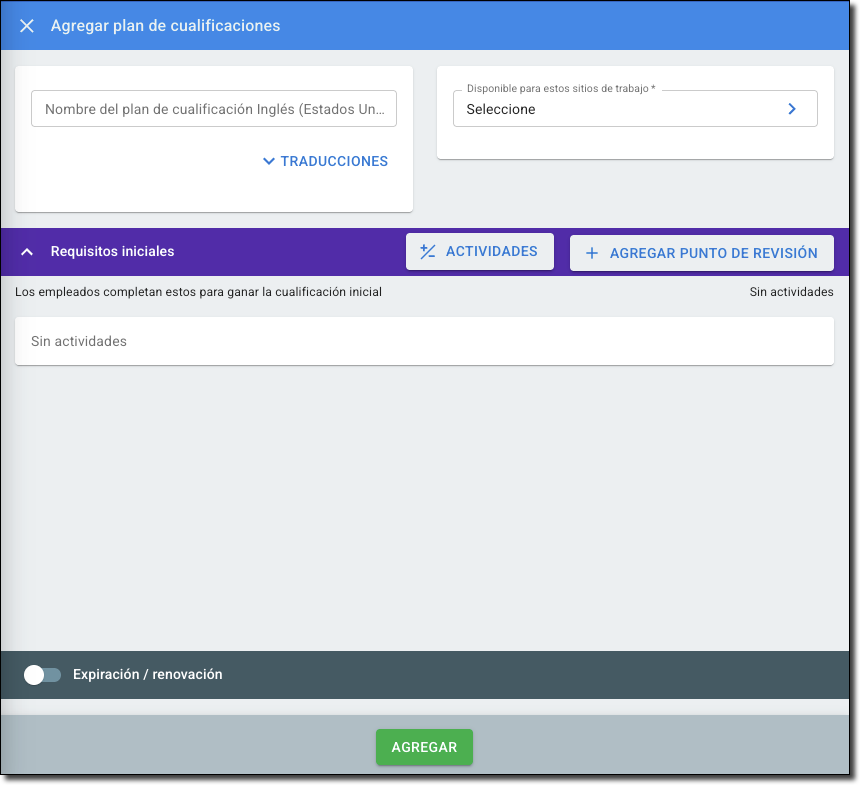Collapse Requisitos iniciales using the up chevron
The width and height of the screenshot is (860, 785).
27,252
